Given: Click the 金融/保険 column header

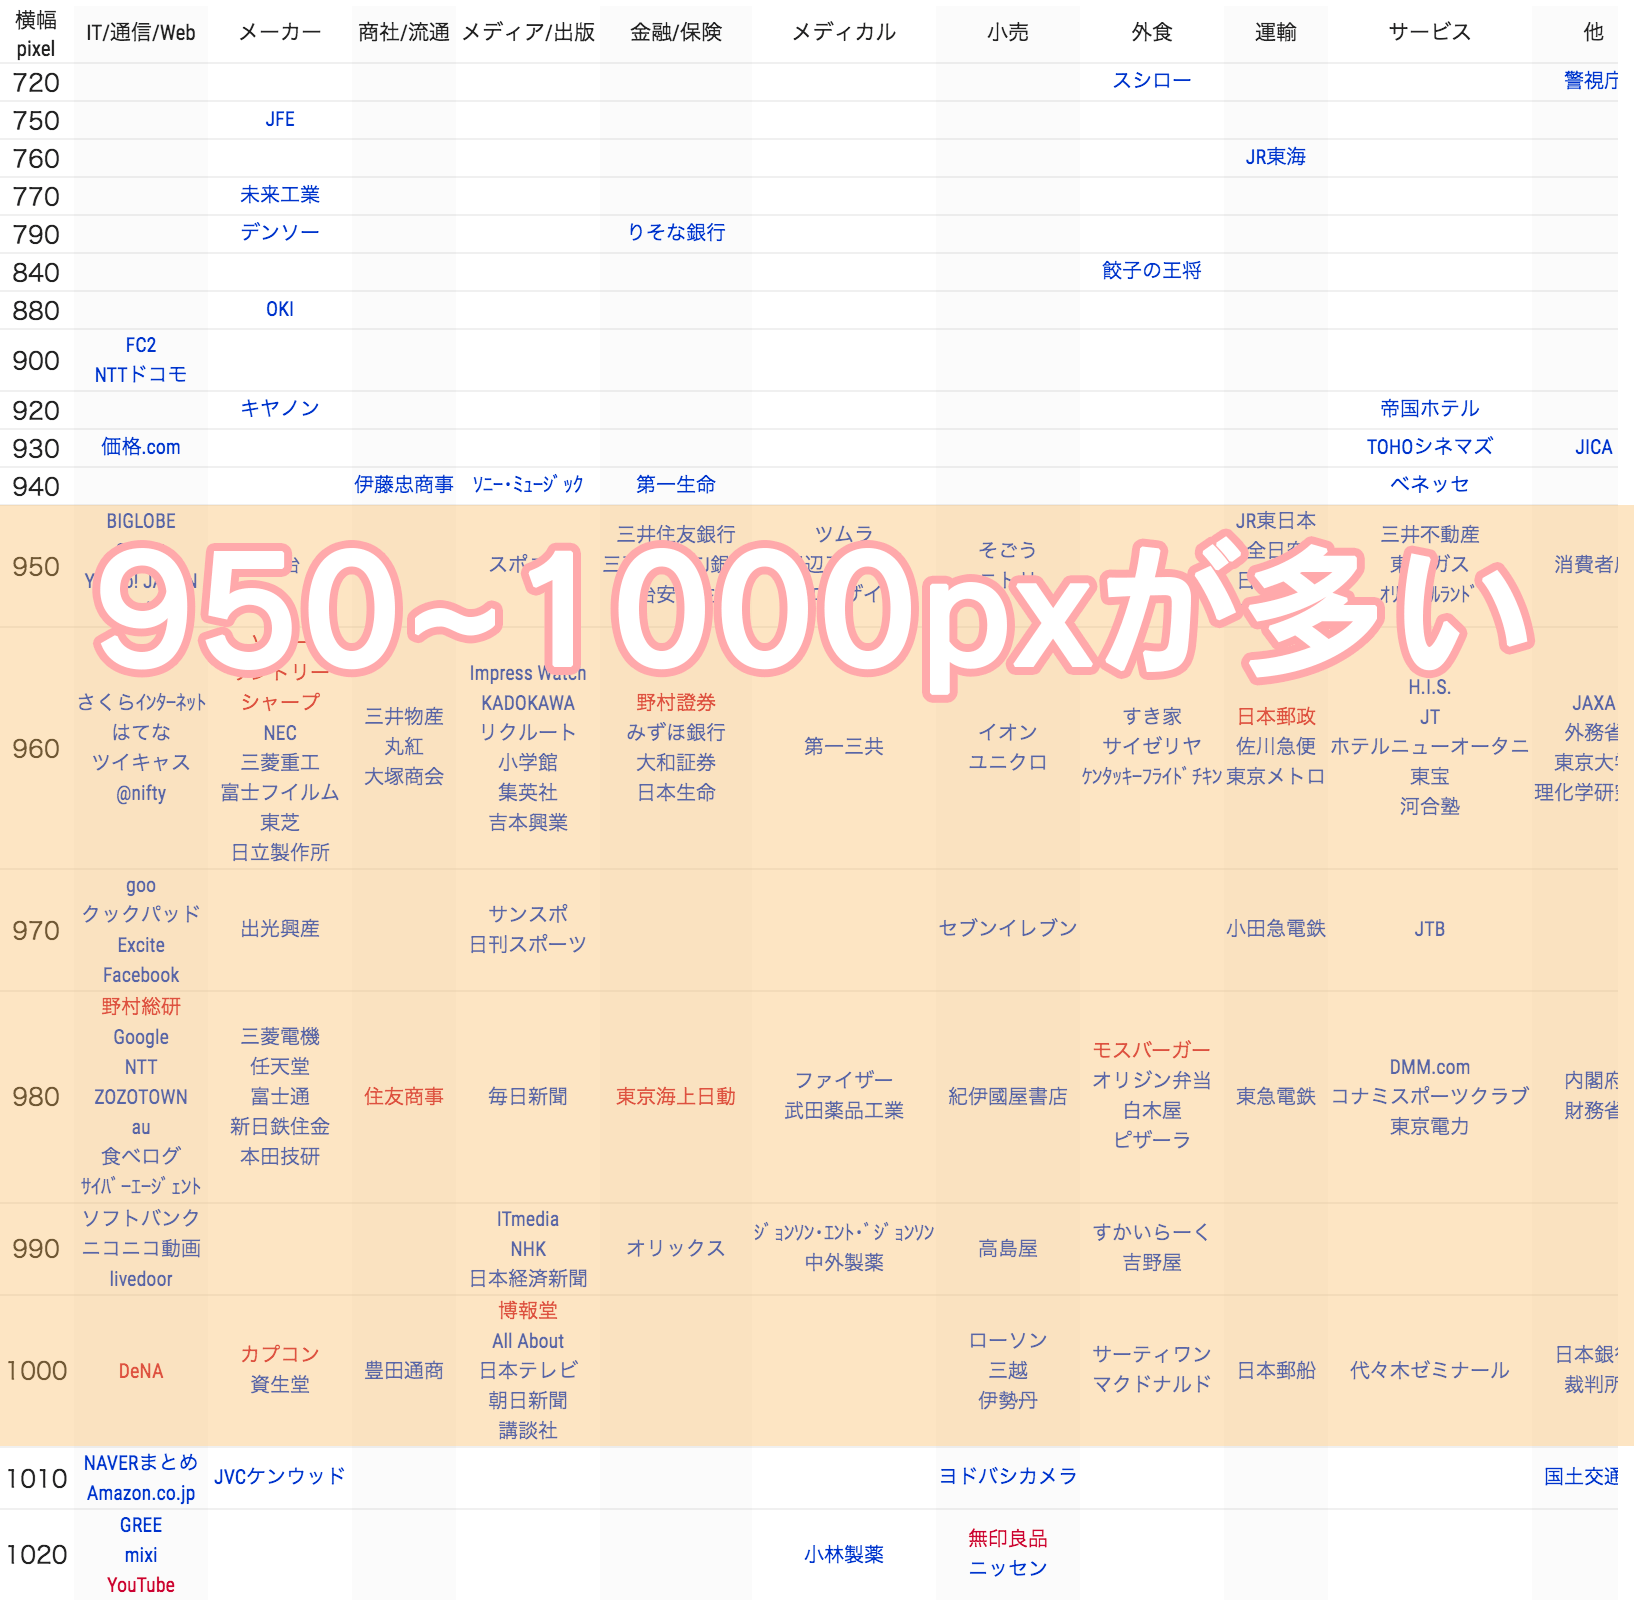Looking at the screenshot, I should pos(676,33).
